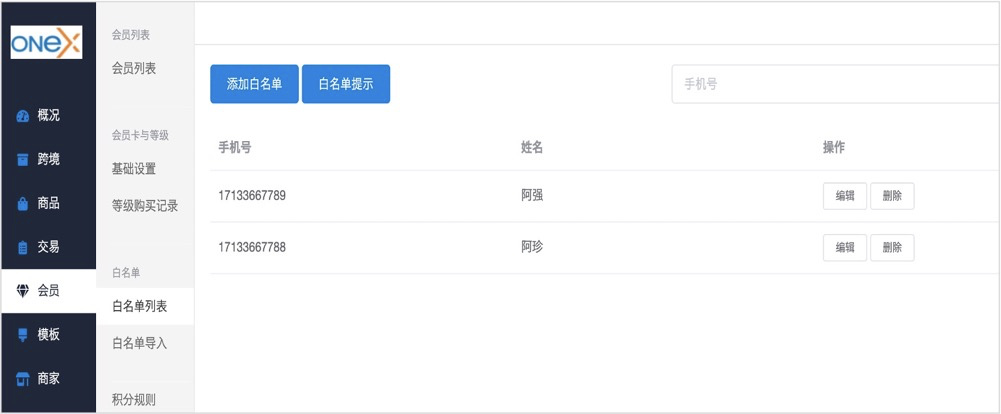The image size is (1001, 414).
Task: Open the 模板 brush icon
Action: click(22, 335)
